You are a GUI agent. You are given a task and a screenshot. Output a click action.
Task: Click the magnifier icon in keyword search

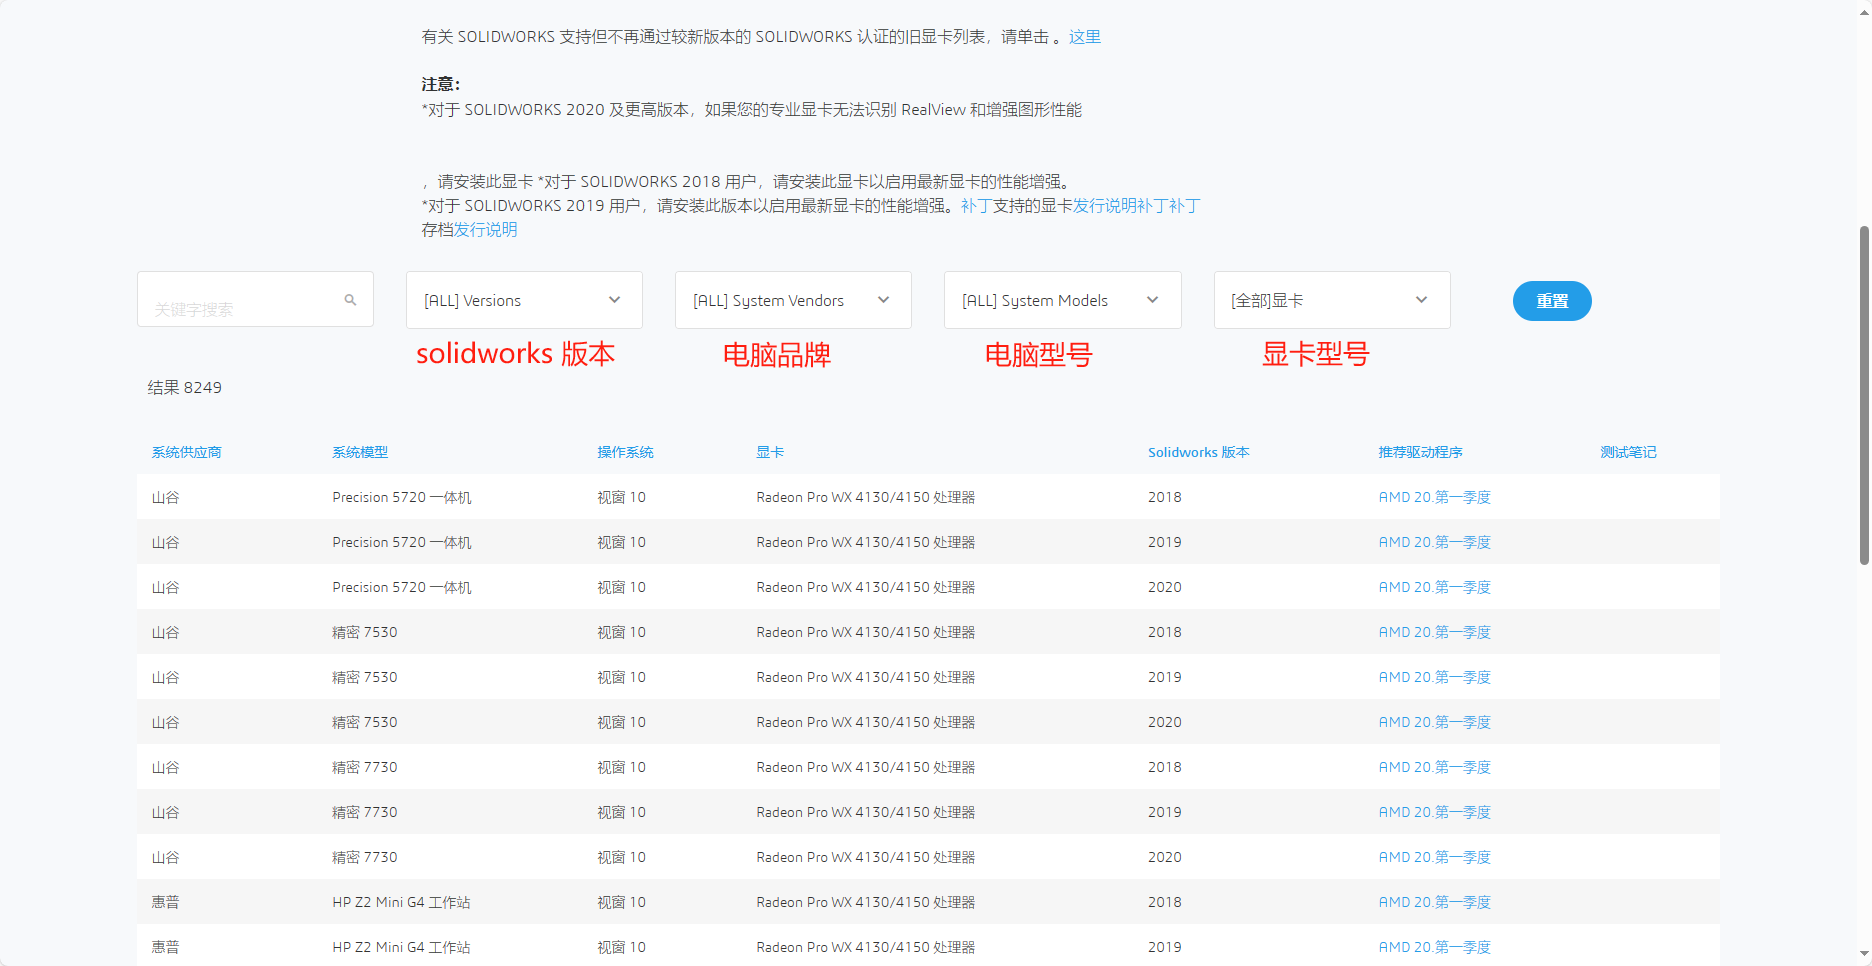pyautogui.click(x=350, y=300)
